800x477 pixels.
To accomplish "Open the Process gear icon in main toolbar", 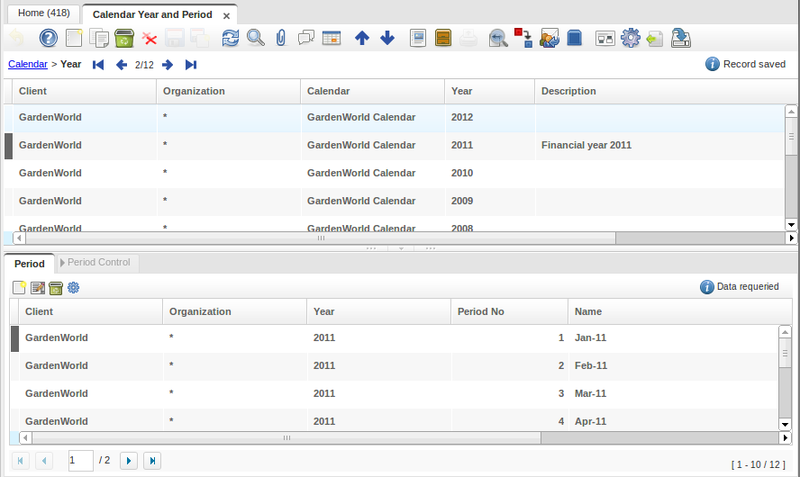I will click(x=630, y=39).
